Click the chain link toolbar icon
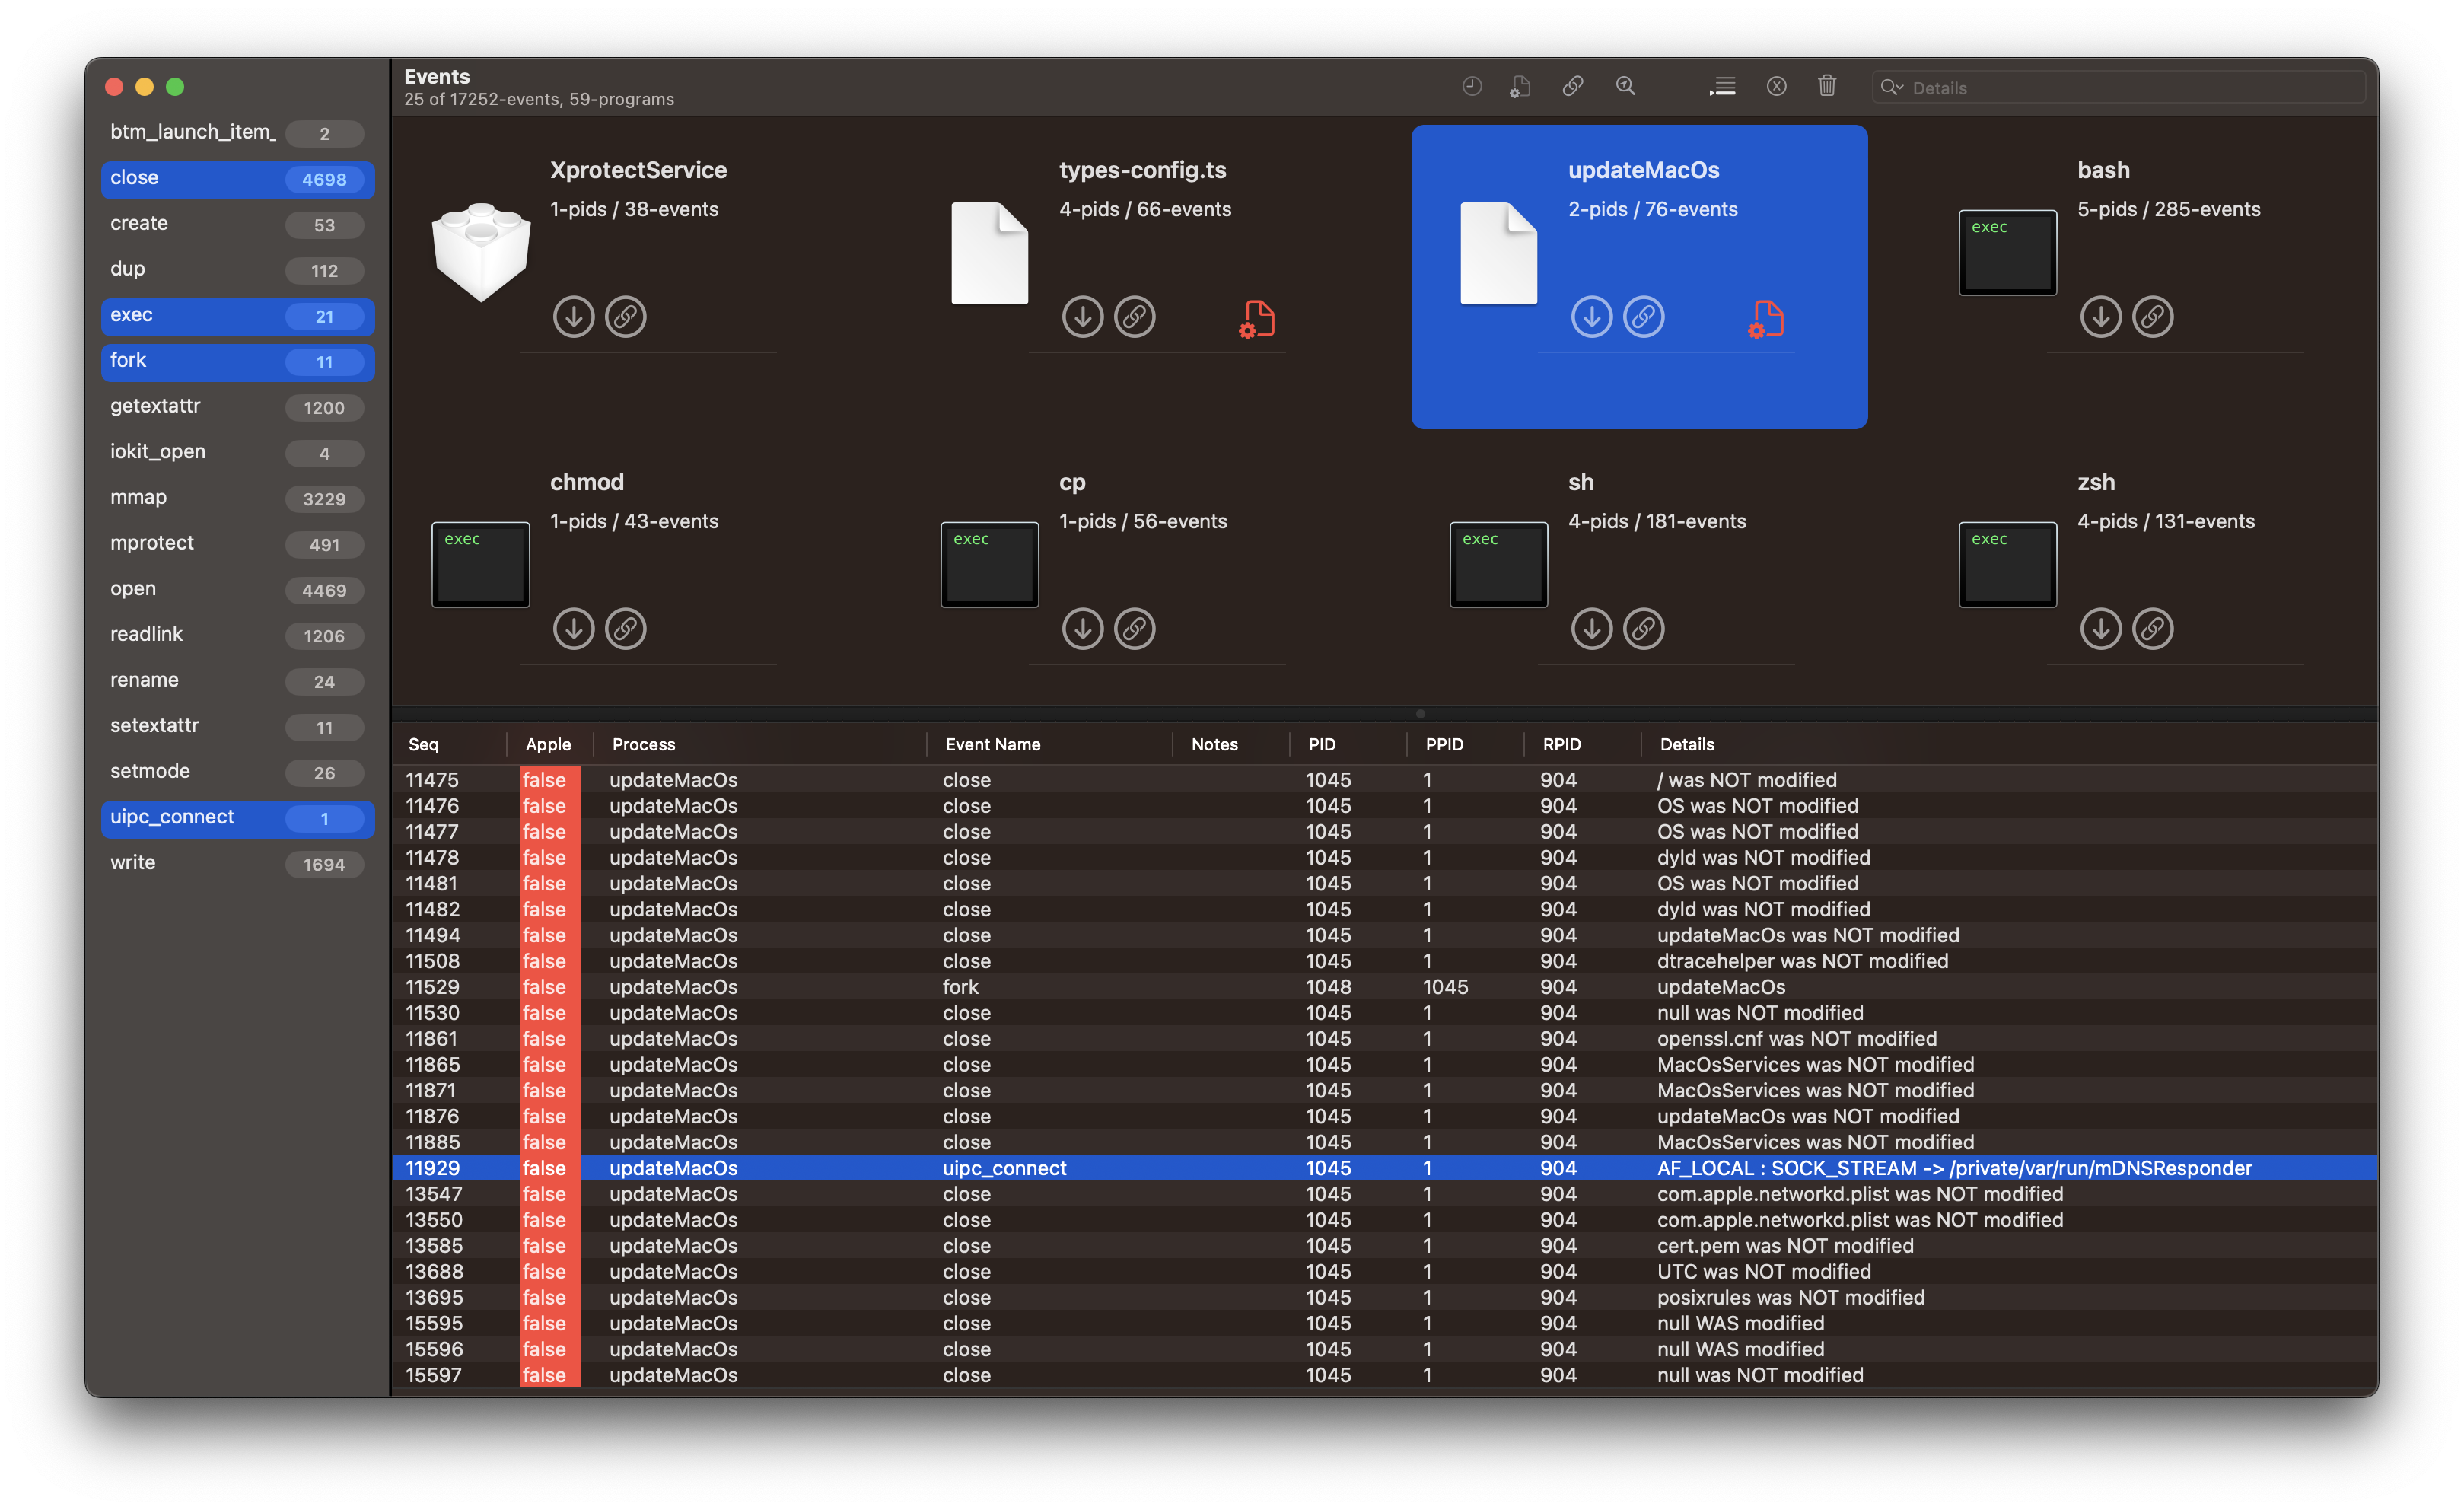 point(1573,86)
